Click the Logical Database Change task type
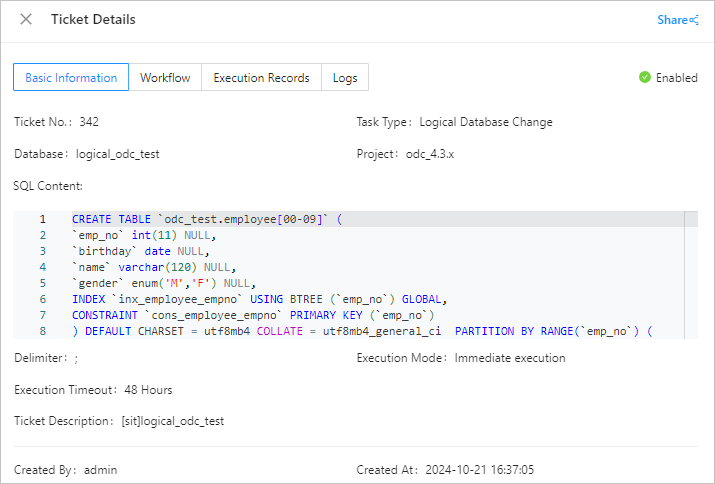This screenshot has height=484, width=715. coord(486,122)
